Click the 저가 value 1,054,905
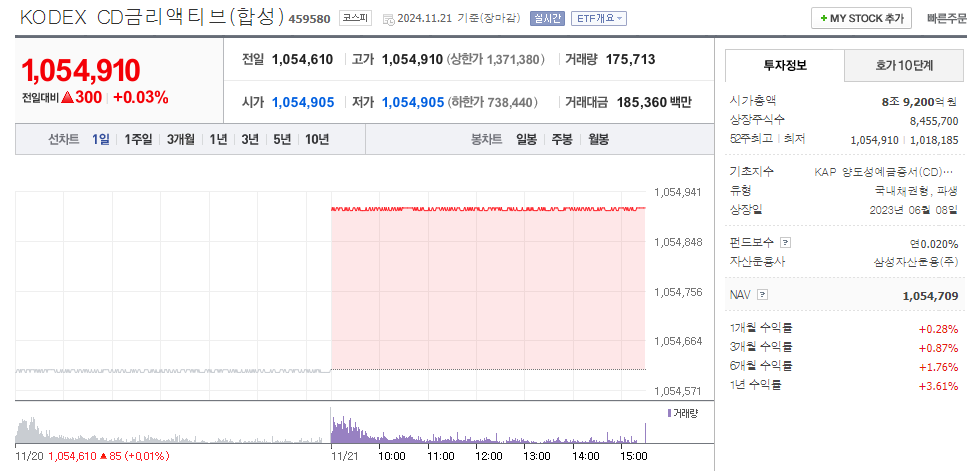This screenshot has width=967, height=471. 413,102
